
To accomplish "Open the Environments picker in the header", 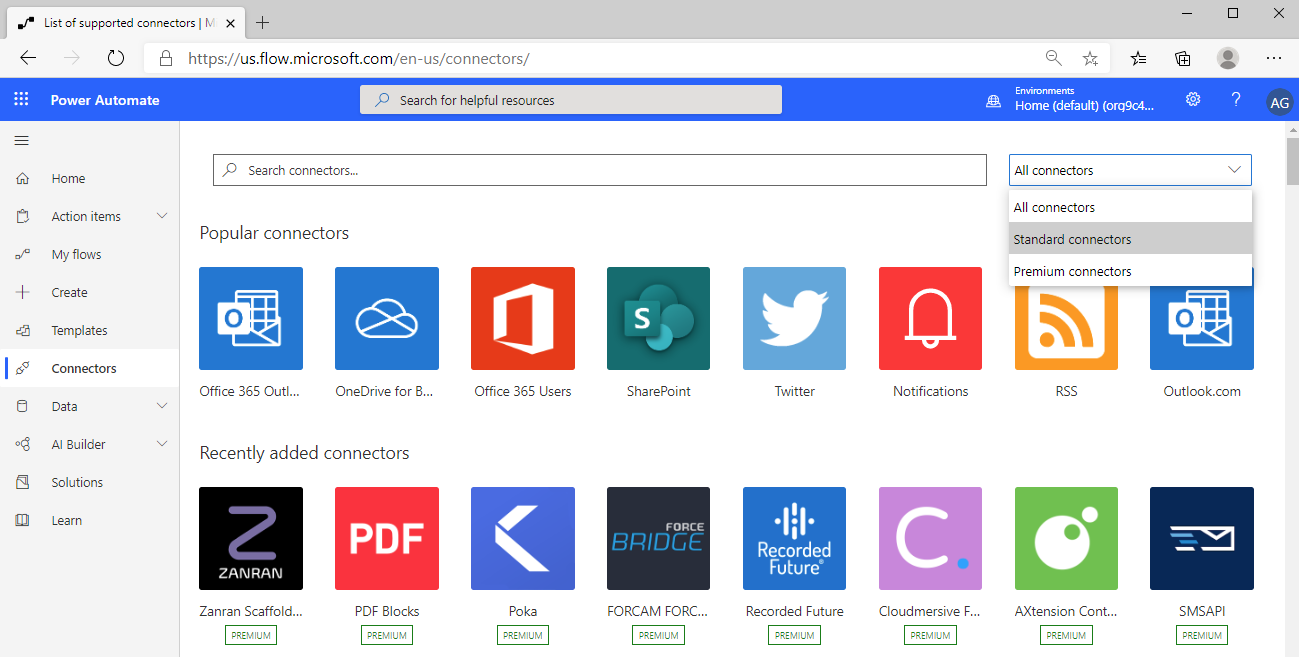I will [1071, 100].
